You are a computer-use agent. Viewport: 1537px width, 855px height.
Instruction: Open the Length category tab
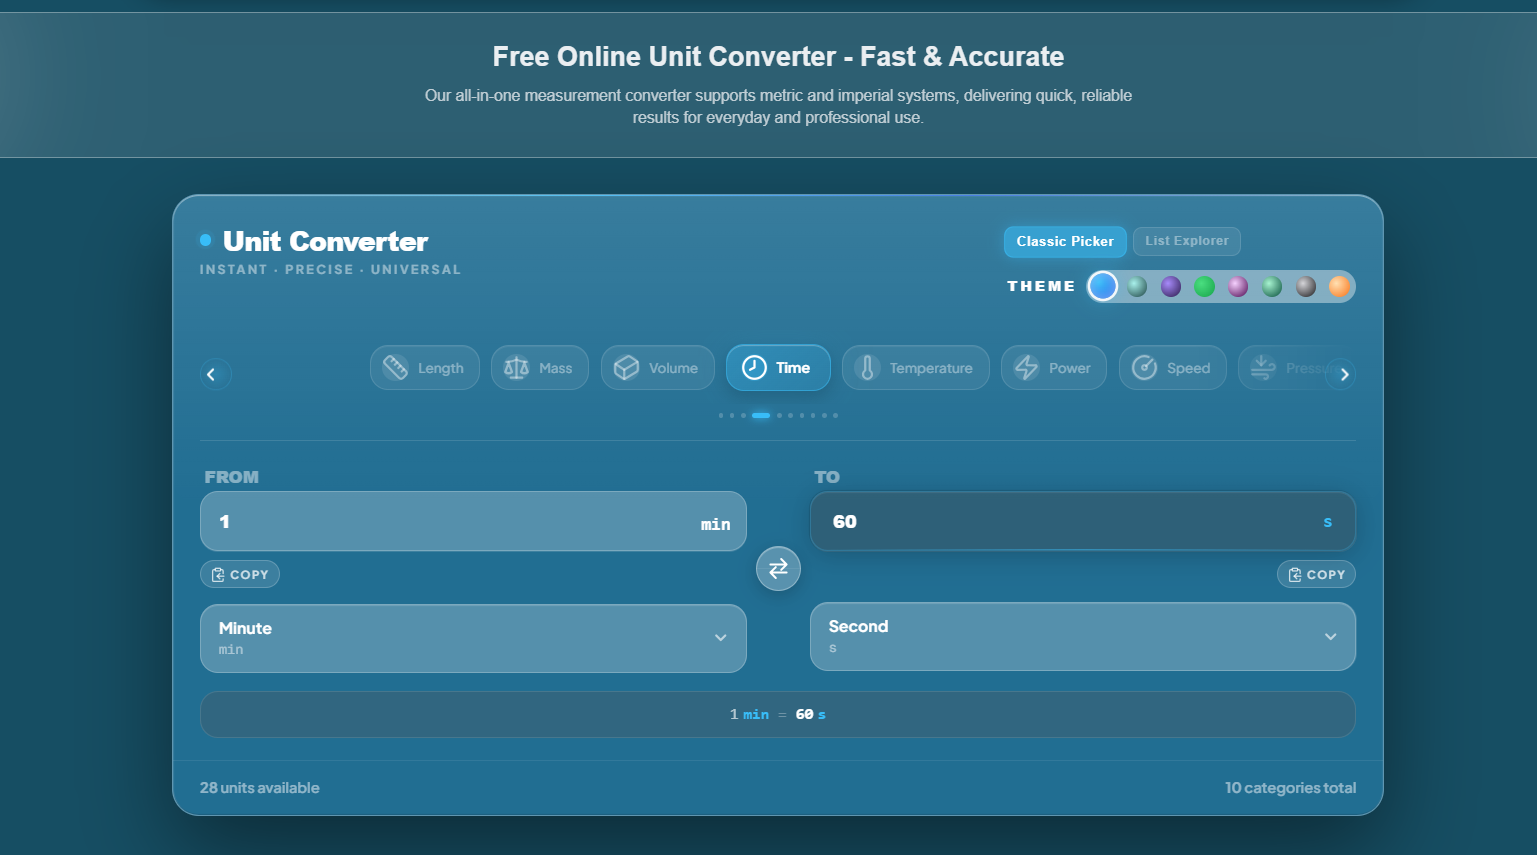click(x=425, y=368)
